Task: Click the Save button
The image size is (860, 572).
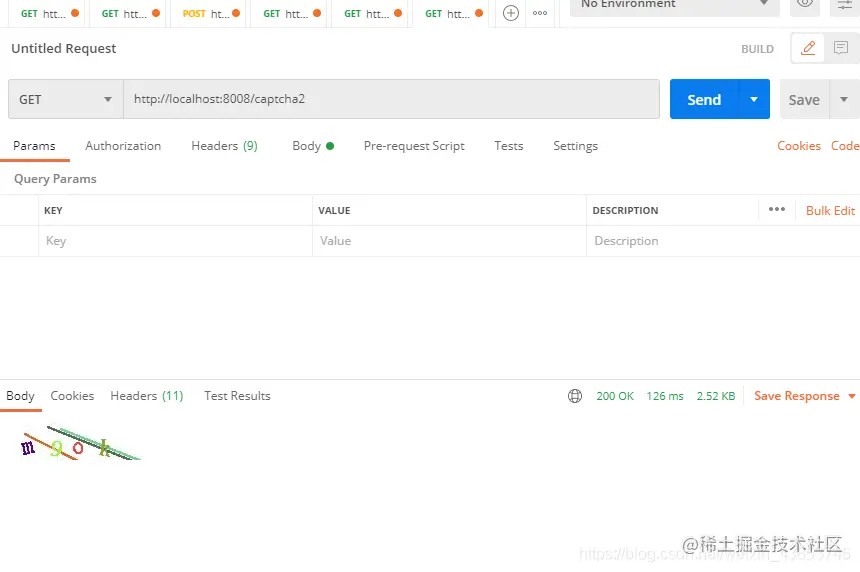Action: [805, 99]
